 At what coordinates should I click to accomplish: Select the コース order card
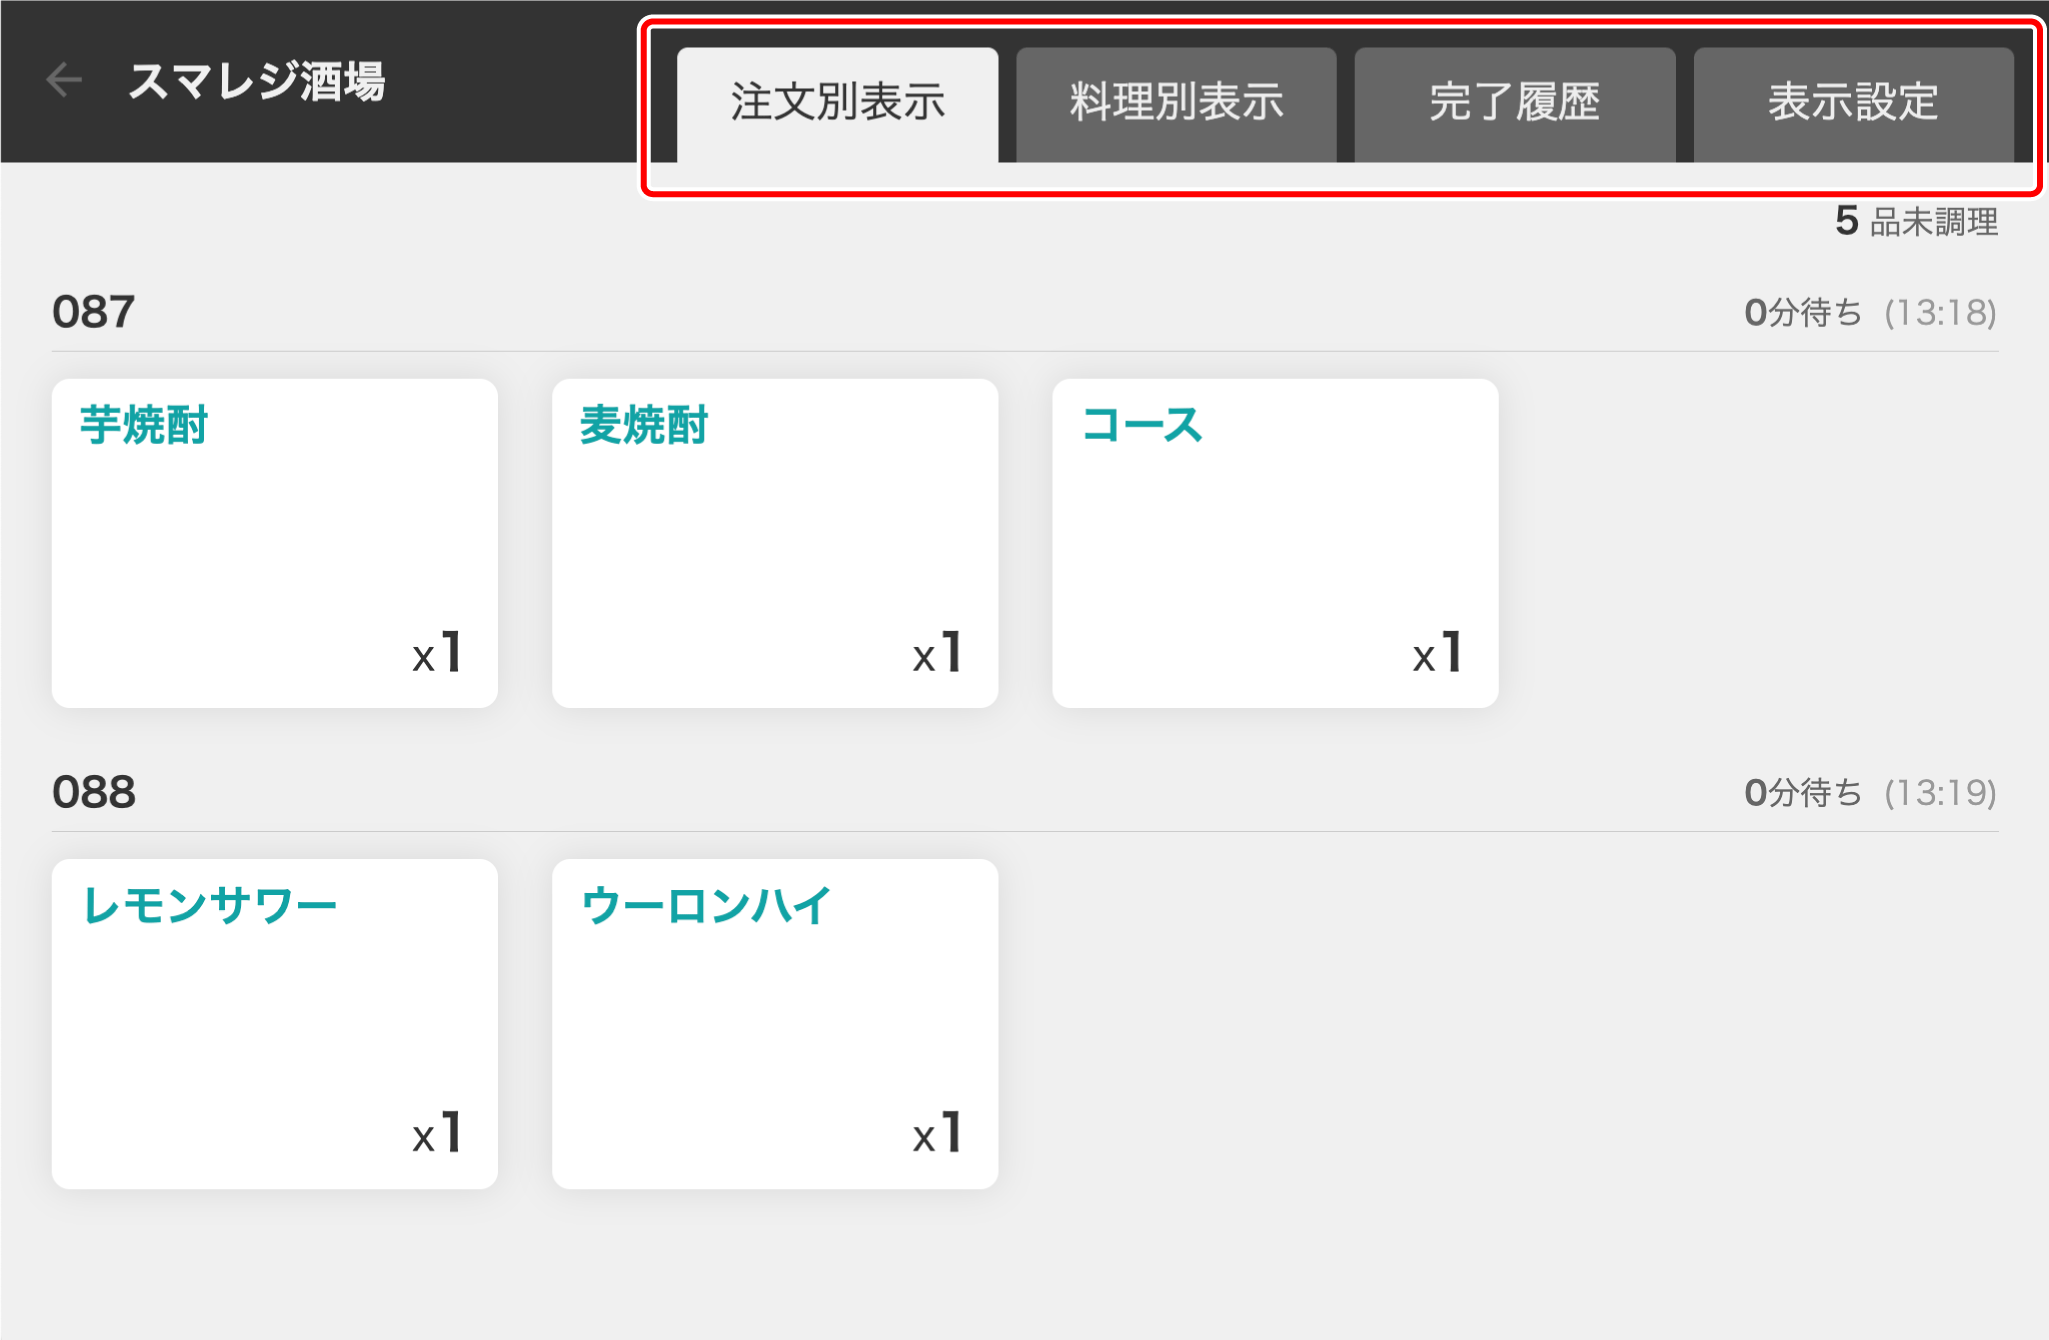(x=1275, y=543)
